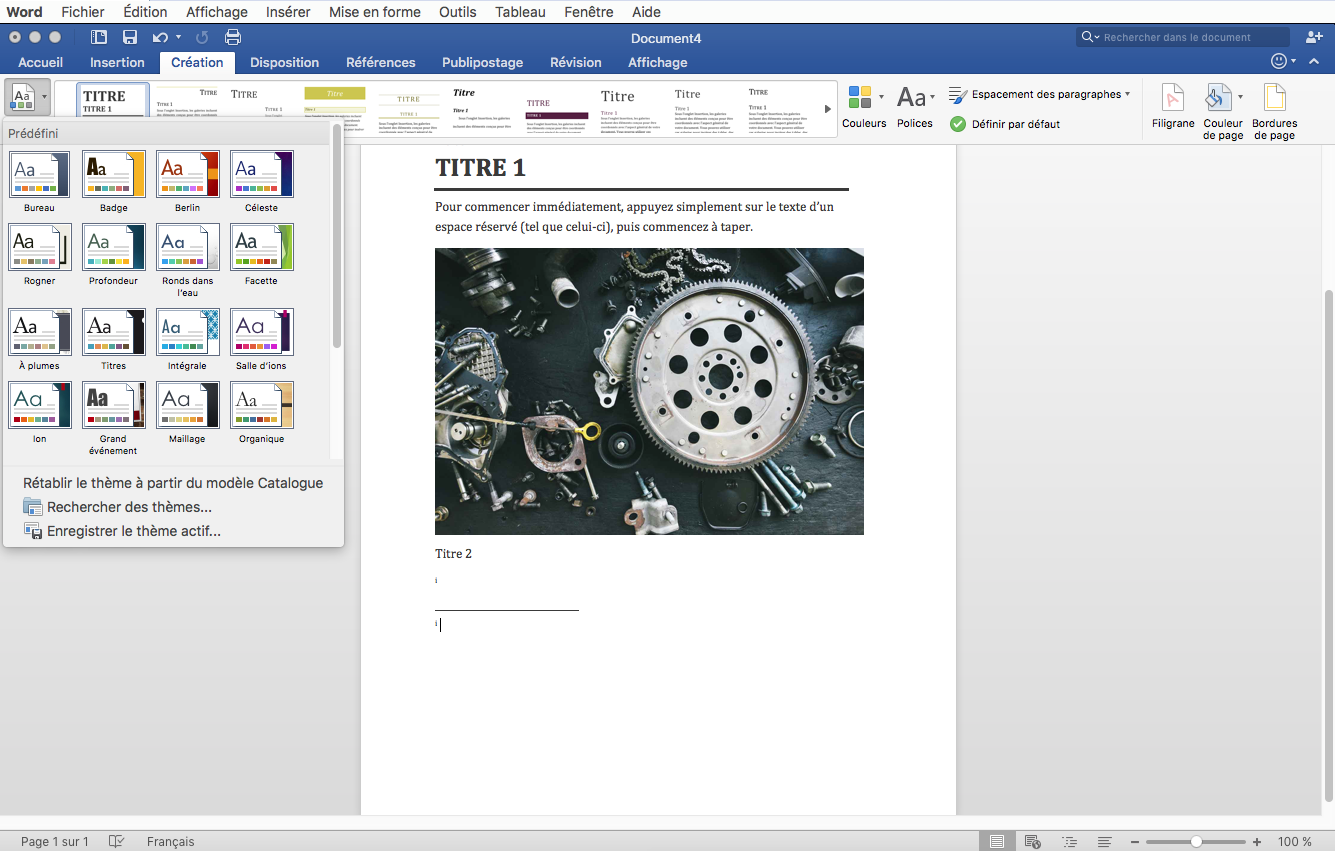Switch to print layout view in status bar
1335x851 pixels.
[996, 841]
